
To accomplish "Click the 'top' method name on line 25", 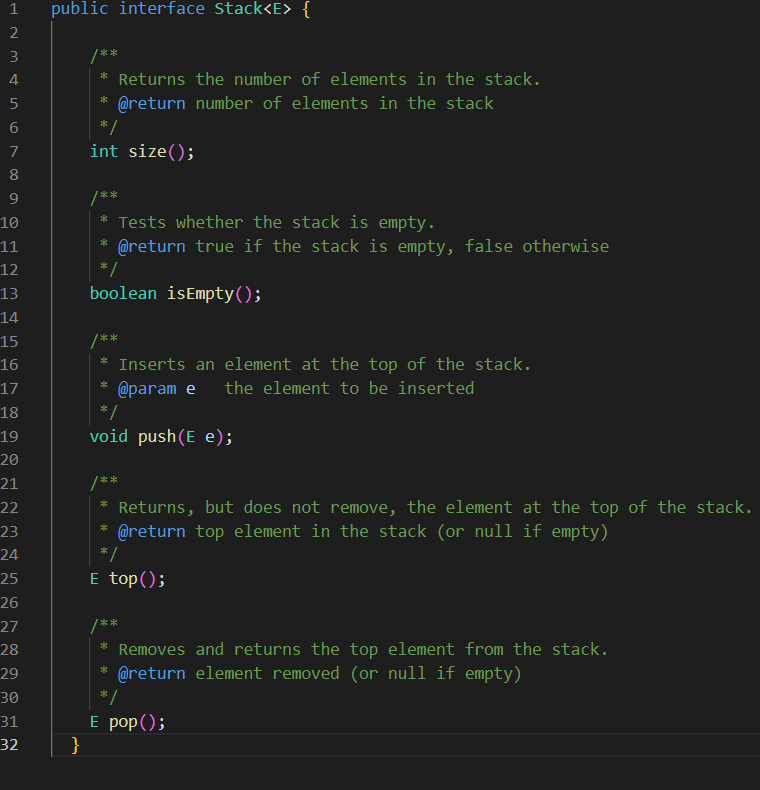I will [x=123, y=579].
